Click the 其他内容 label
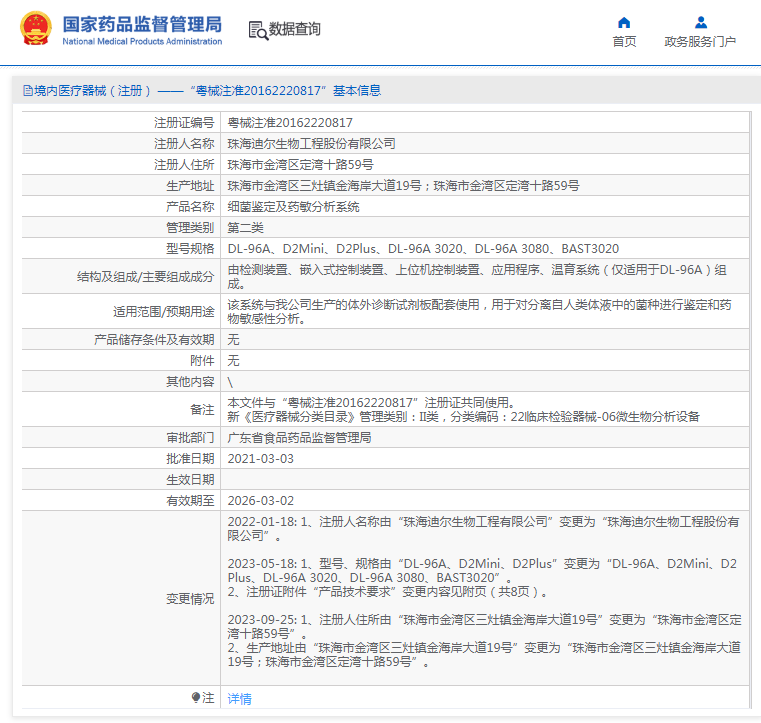The image size is (761, 723). coord(190,382)
